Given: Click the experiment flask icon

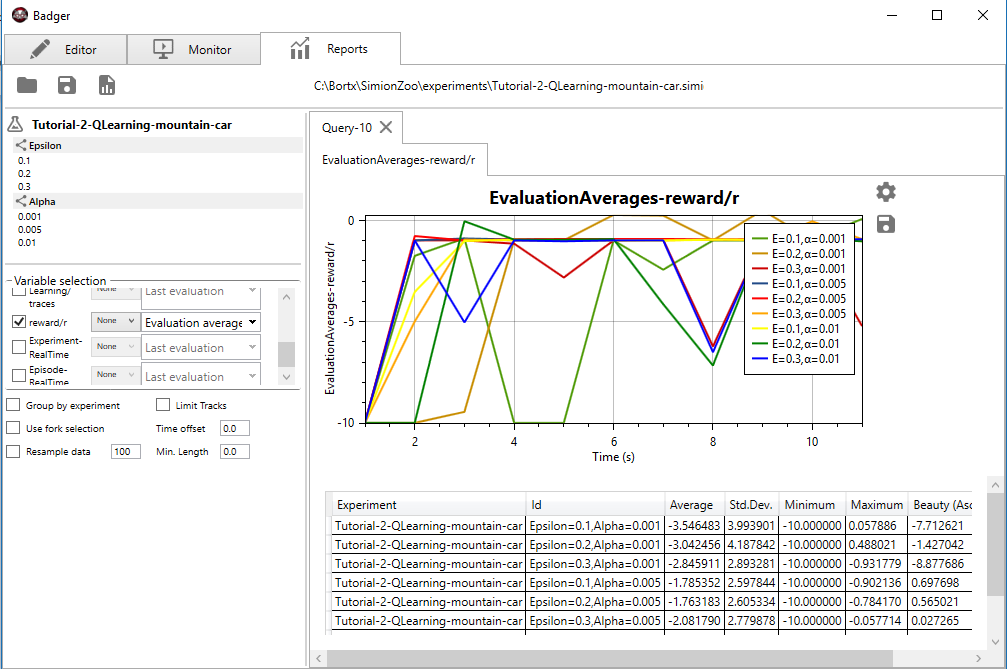Looking at the screenshot, I should (15, 124).
